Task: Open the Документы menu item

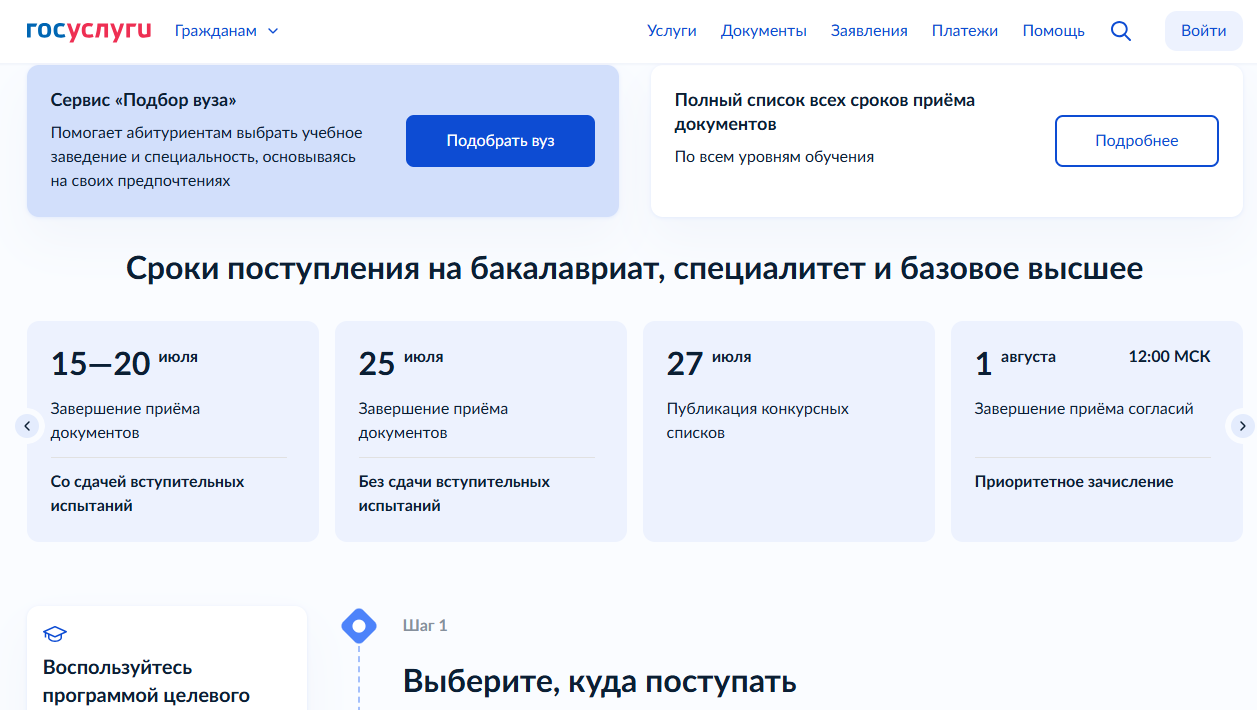Action: point(764,31)
